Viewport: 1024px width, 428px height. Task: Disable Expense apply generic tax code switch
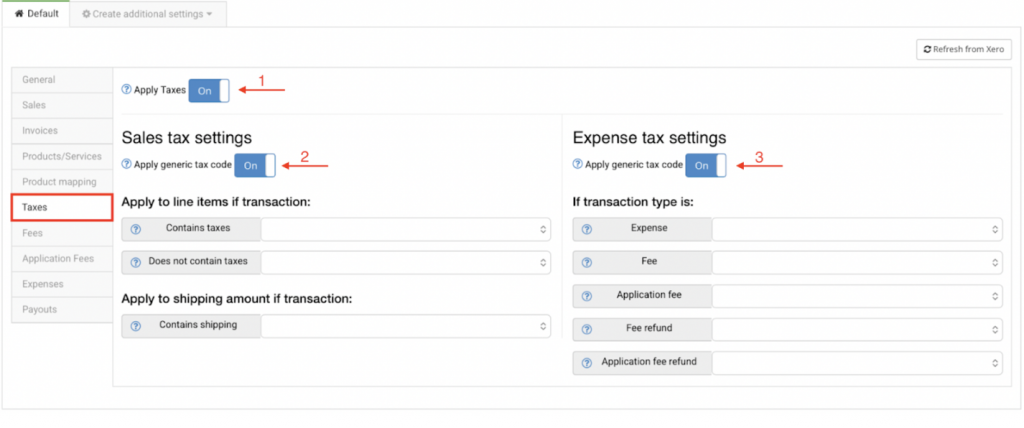pos(705,165)
